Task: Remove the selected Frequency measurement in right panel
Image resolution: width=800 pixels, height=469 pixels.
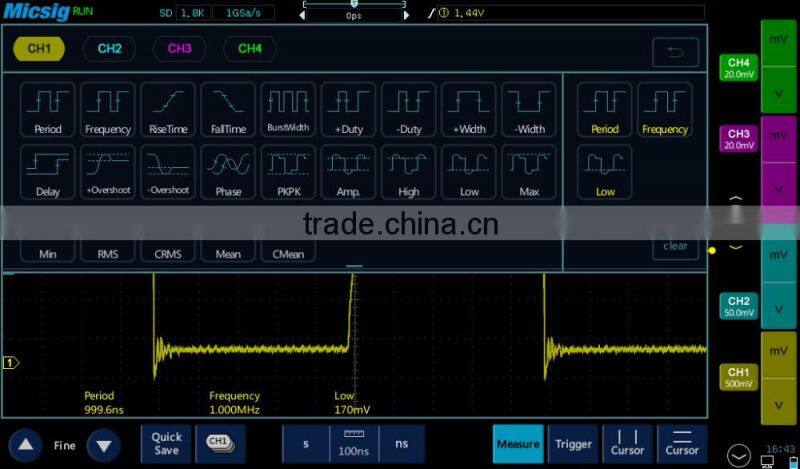Action: [x=665, y=110]
